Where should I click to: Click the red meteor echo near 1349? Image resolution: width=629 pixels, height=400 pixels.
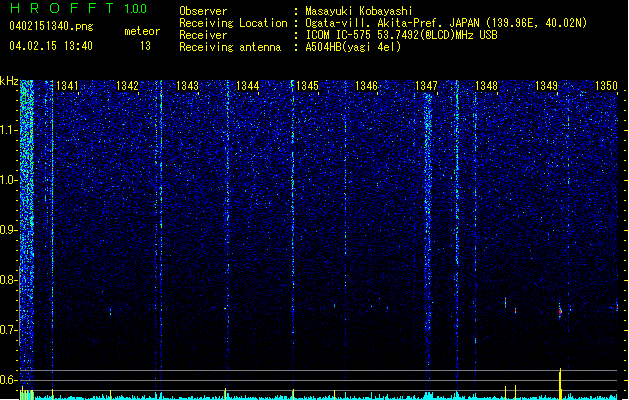(560, 311)
